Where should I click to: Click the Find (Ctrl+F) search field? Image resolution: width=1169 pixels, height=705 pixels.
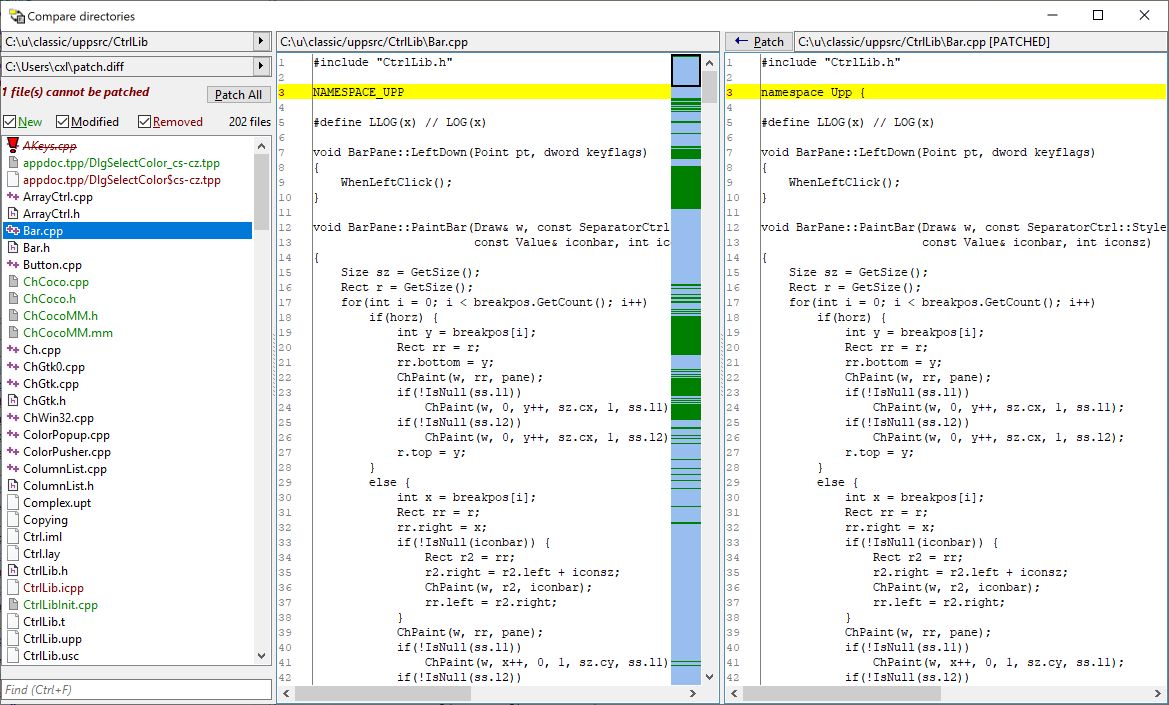(x=136, y=690)
